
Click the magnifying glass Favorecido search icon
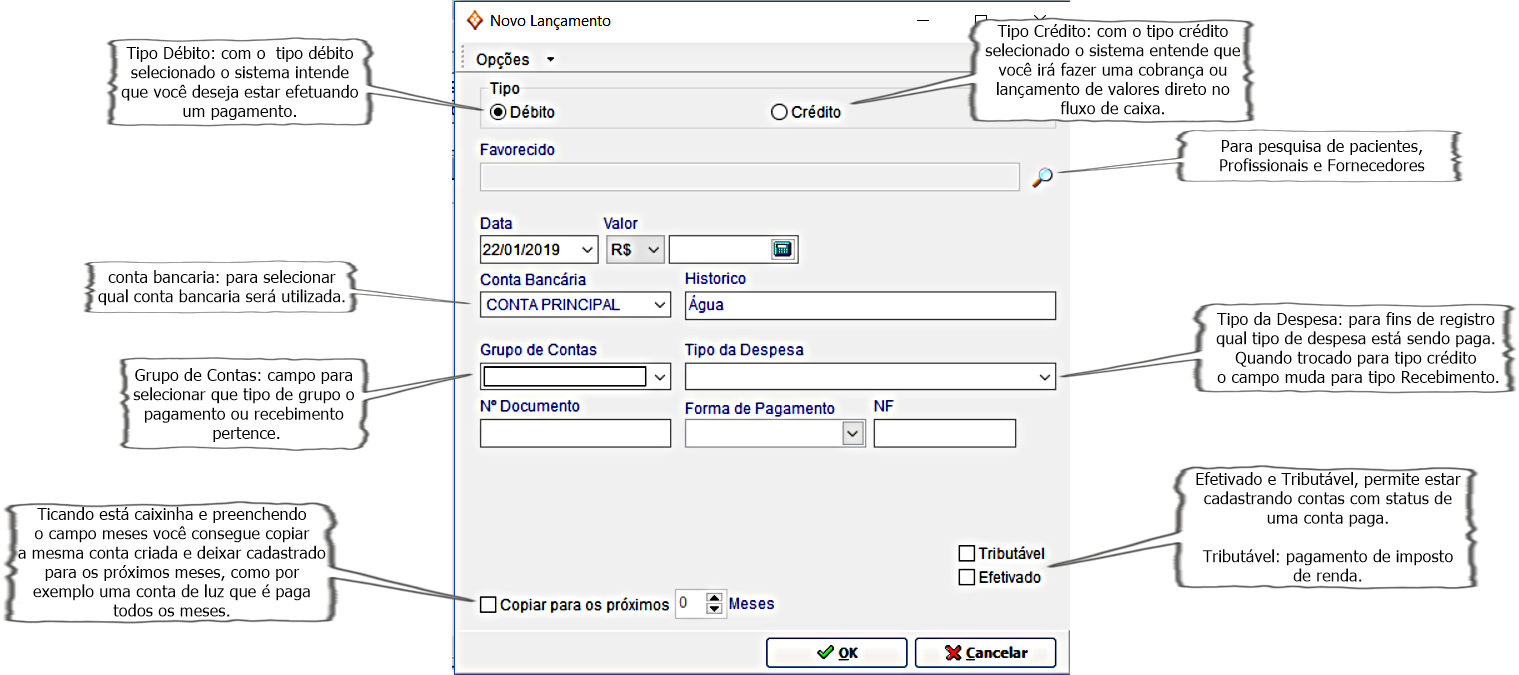pos(1042,178)
